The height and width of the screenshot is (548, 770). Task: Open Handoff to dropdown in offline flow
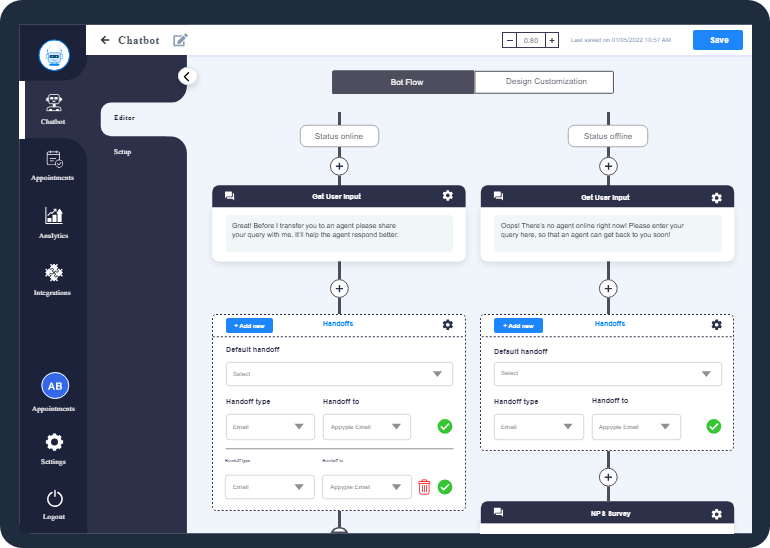pyautogui.click(x=636, y=427)
